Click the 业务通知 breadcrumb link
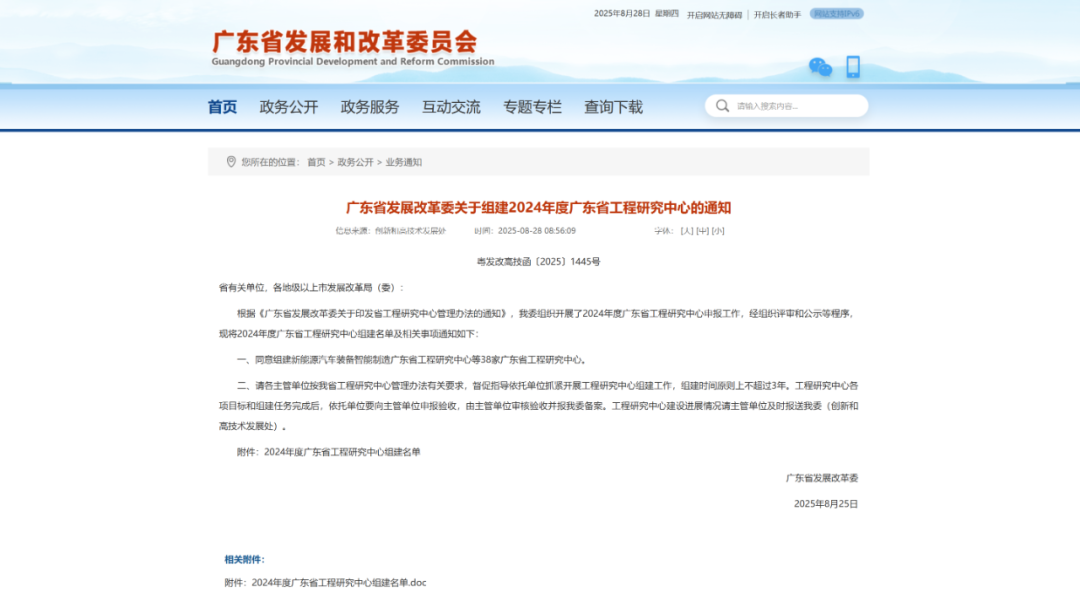This screenshot has height=602, width=1080. [x=404, y=162]
